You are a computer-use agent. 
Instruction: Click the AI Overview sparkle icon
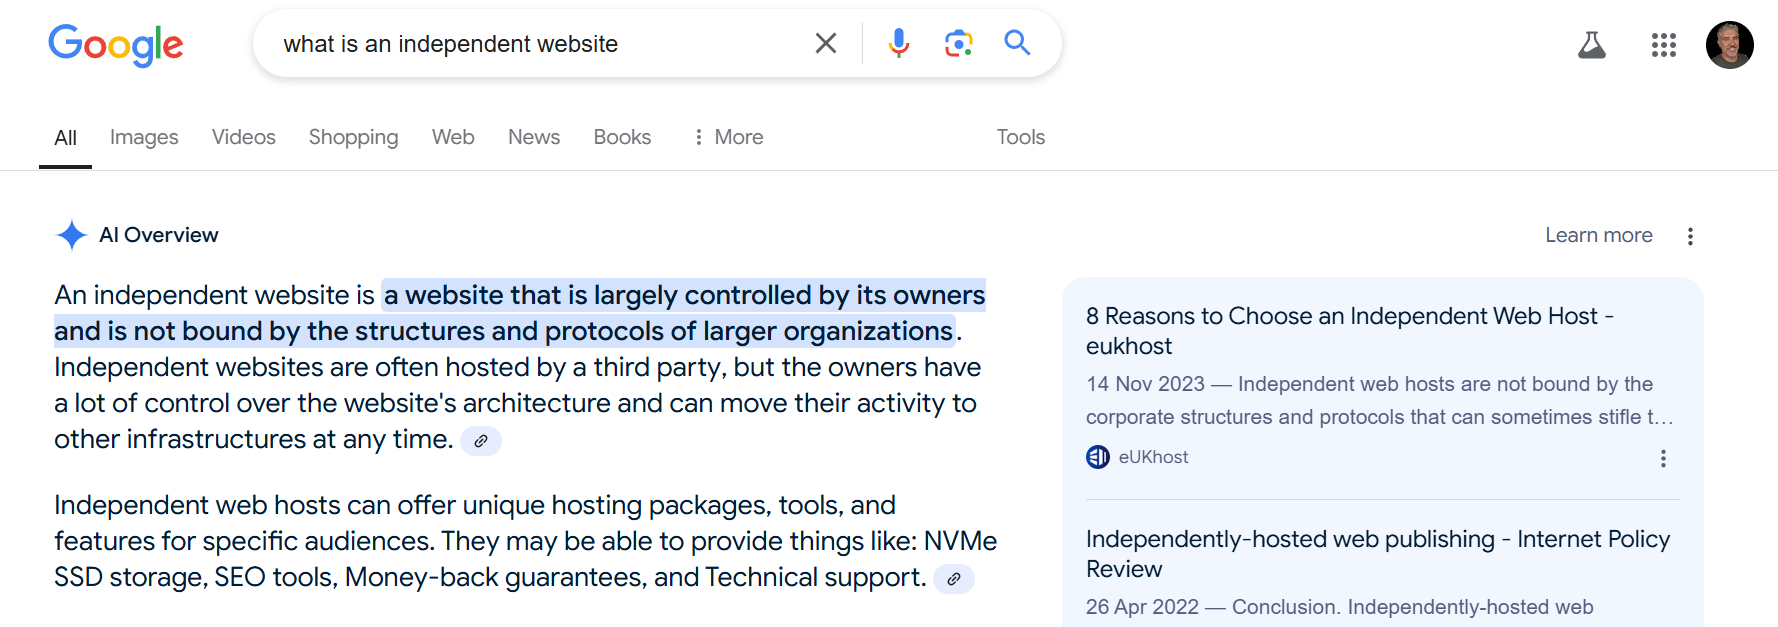(72, 235)
